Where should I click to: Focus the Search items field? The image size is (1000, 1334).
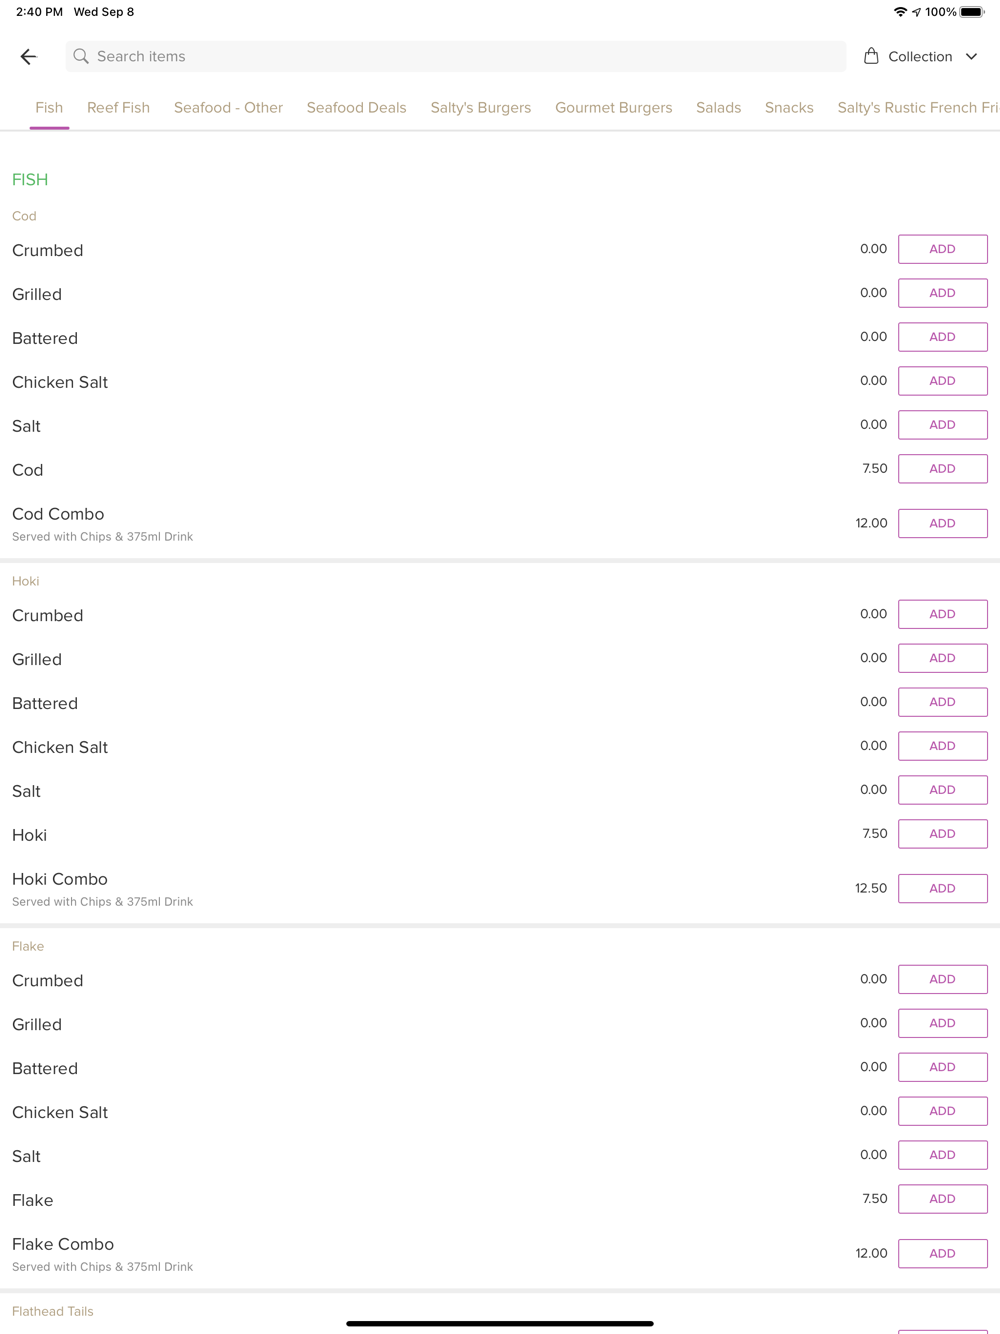click(x=456, y=56)
